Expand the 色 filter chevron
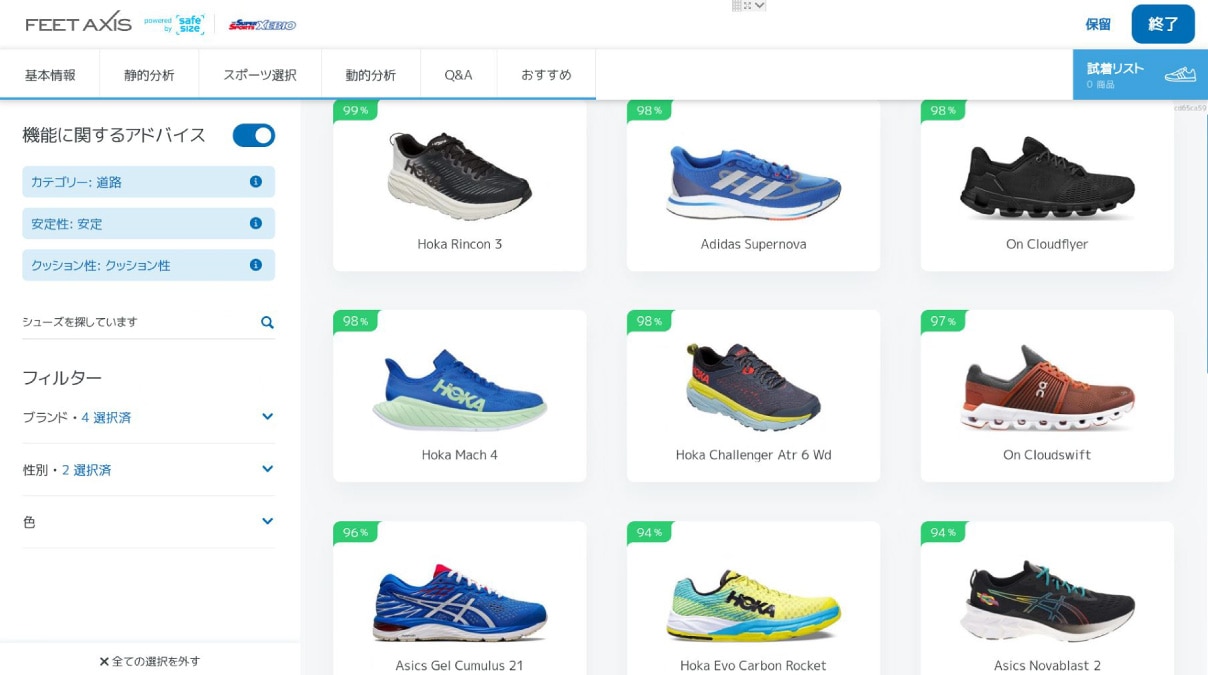The width and height of the screenshot is (1208, 675). point(267,520)
